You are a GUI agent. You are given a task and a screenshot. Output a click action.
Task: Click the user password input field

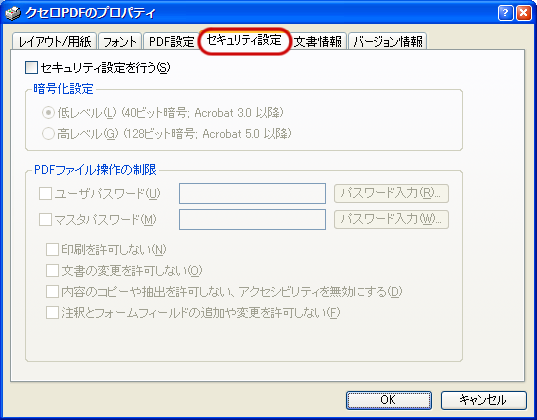(252, 194)
